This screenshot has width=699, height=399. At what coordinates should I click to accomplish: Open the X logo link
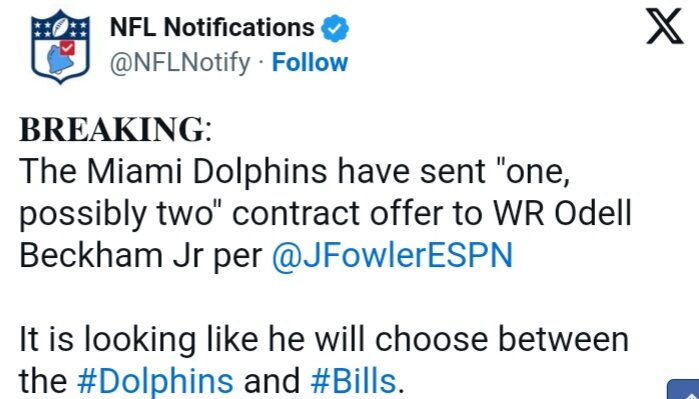click(665, 26)
